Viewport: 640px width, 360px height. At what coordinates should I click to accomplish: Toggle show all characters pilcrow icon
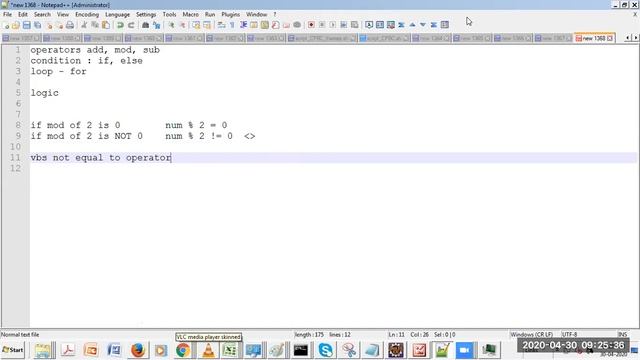click(232, 25)
